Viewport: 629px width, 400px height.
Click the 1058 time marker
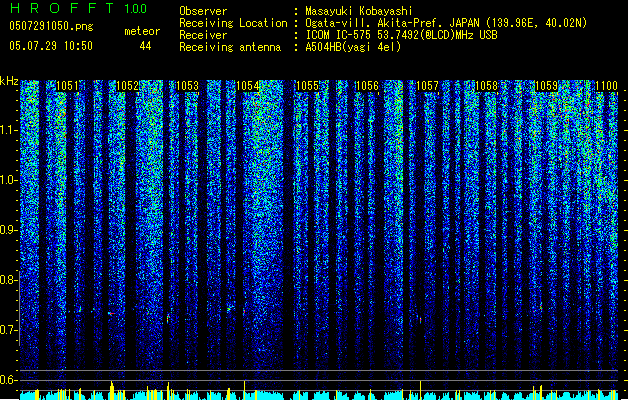pyautogui.click(x=487, y=86)
